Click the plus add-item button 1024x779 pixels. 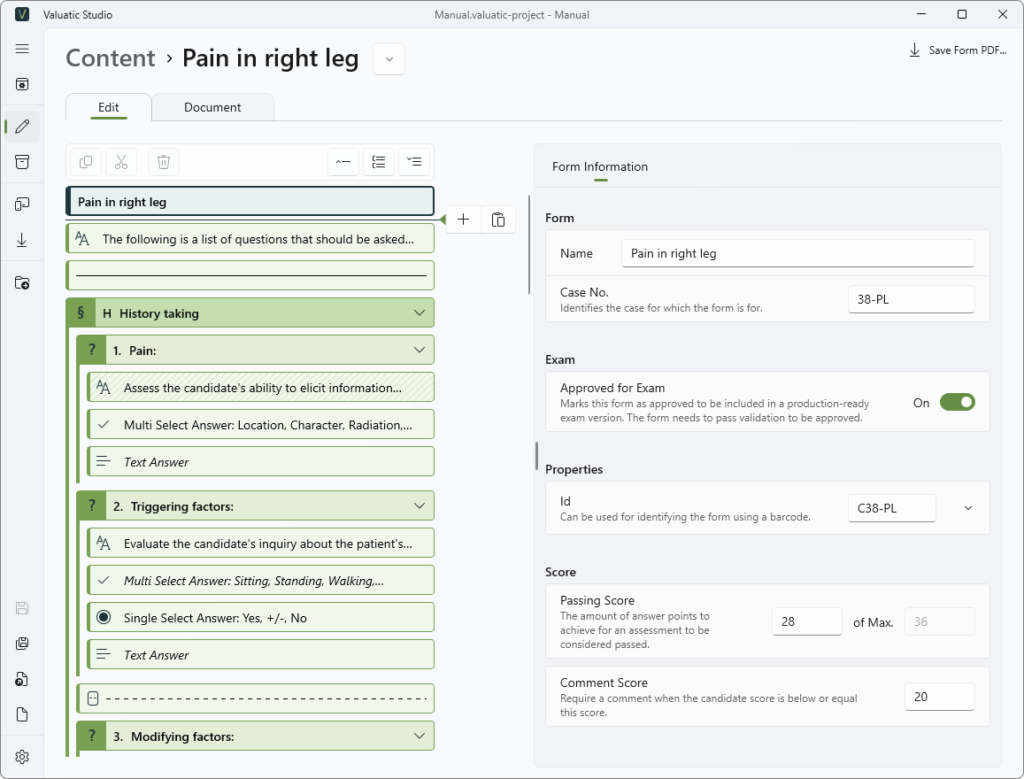(x=463, y=219)
